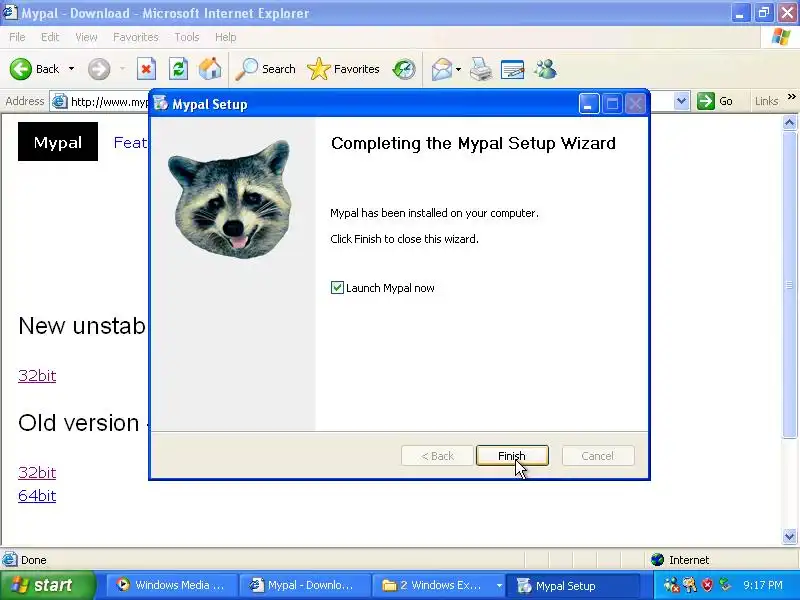Print the page with the printer icon
Image resolution: width=800 pixels, height=600 pixels.
coord(481,69)
